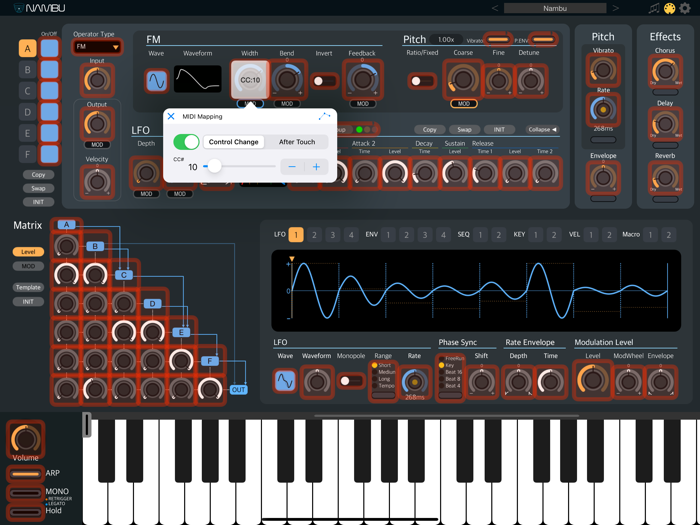The image size is (700, 525).
Task: Select operator B tab
Action: [x=28, y=70]
